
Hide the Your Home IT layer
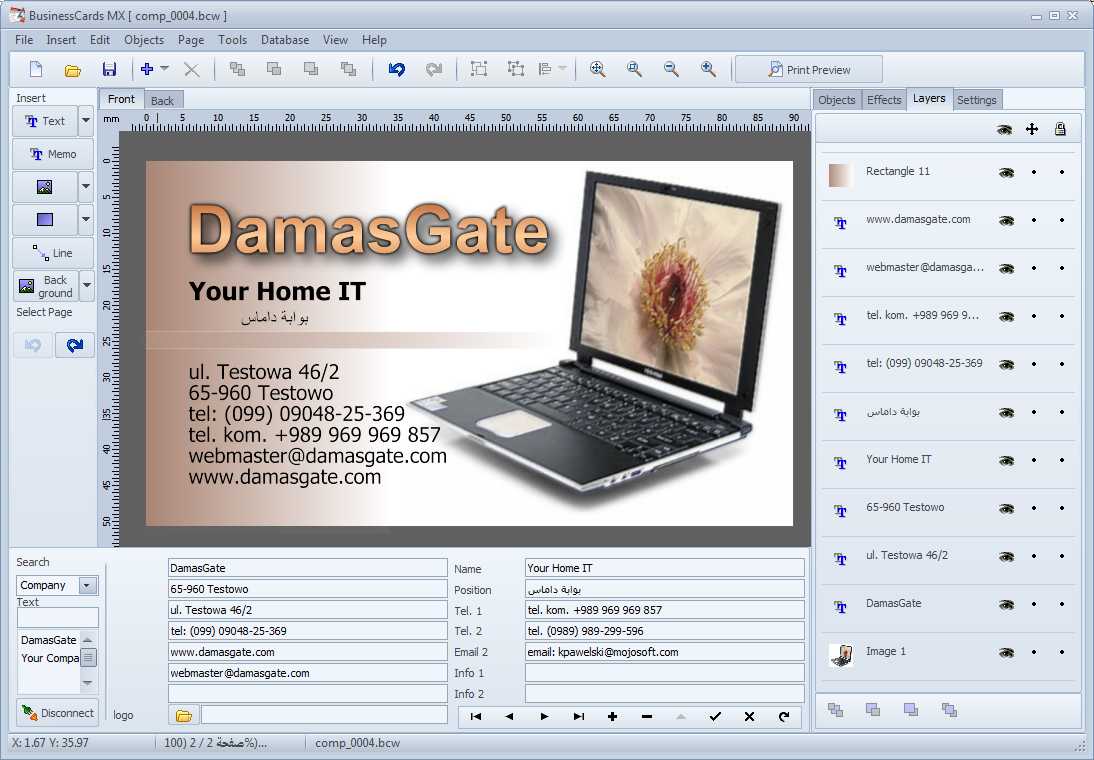click(x=1006, y=461)
